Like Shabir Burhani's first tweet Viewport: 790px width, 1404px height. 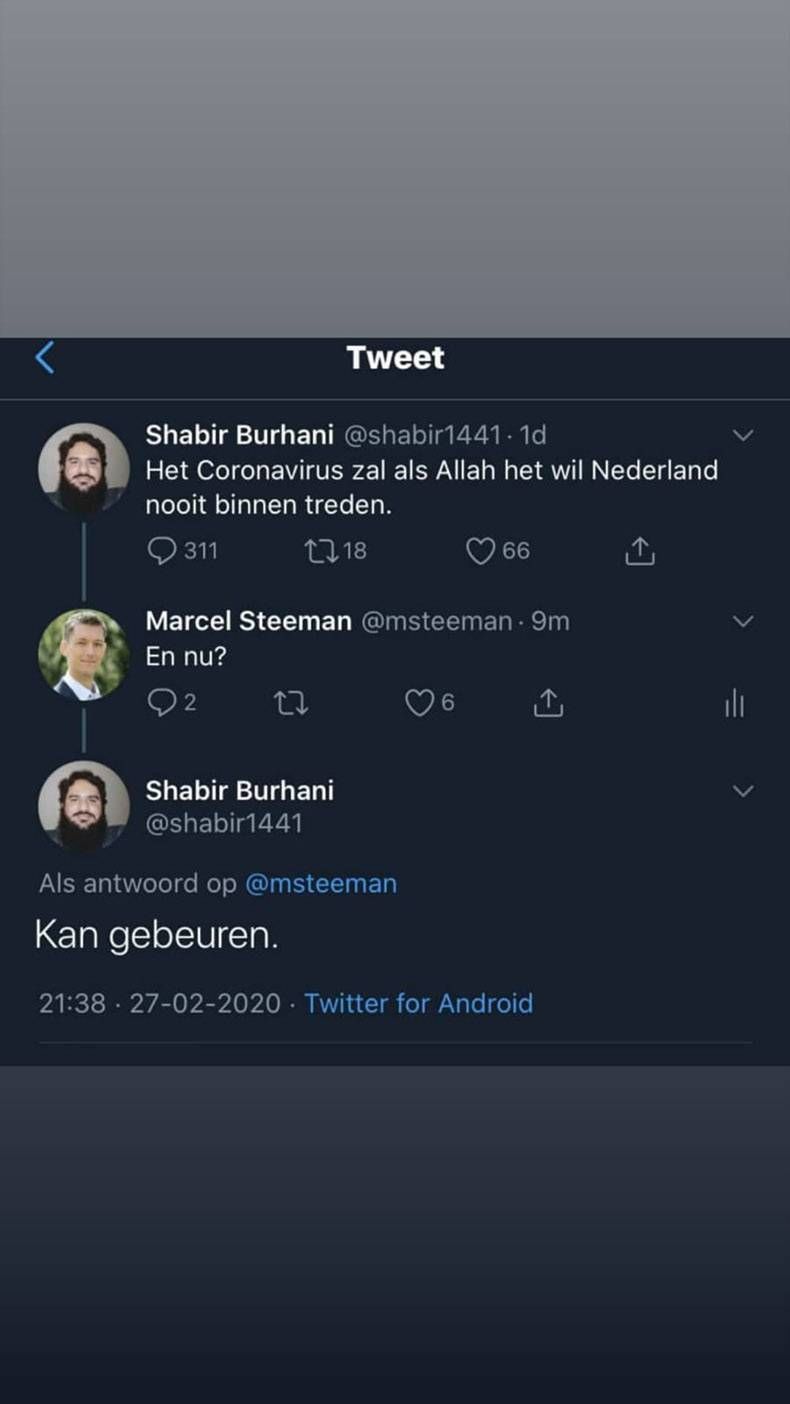click(481, 550)
